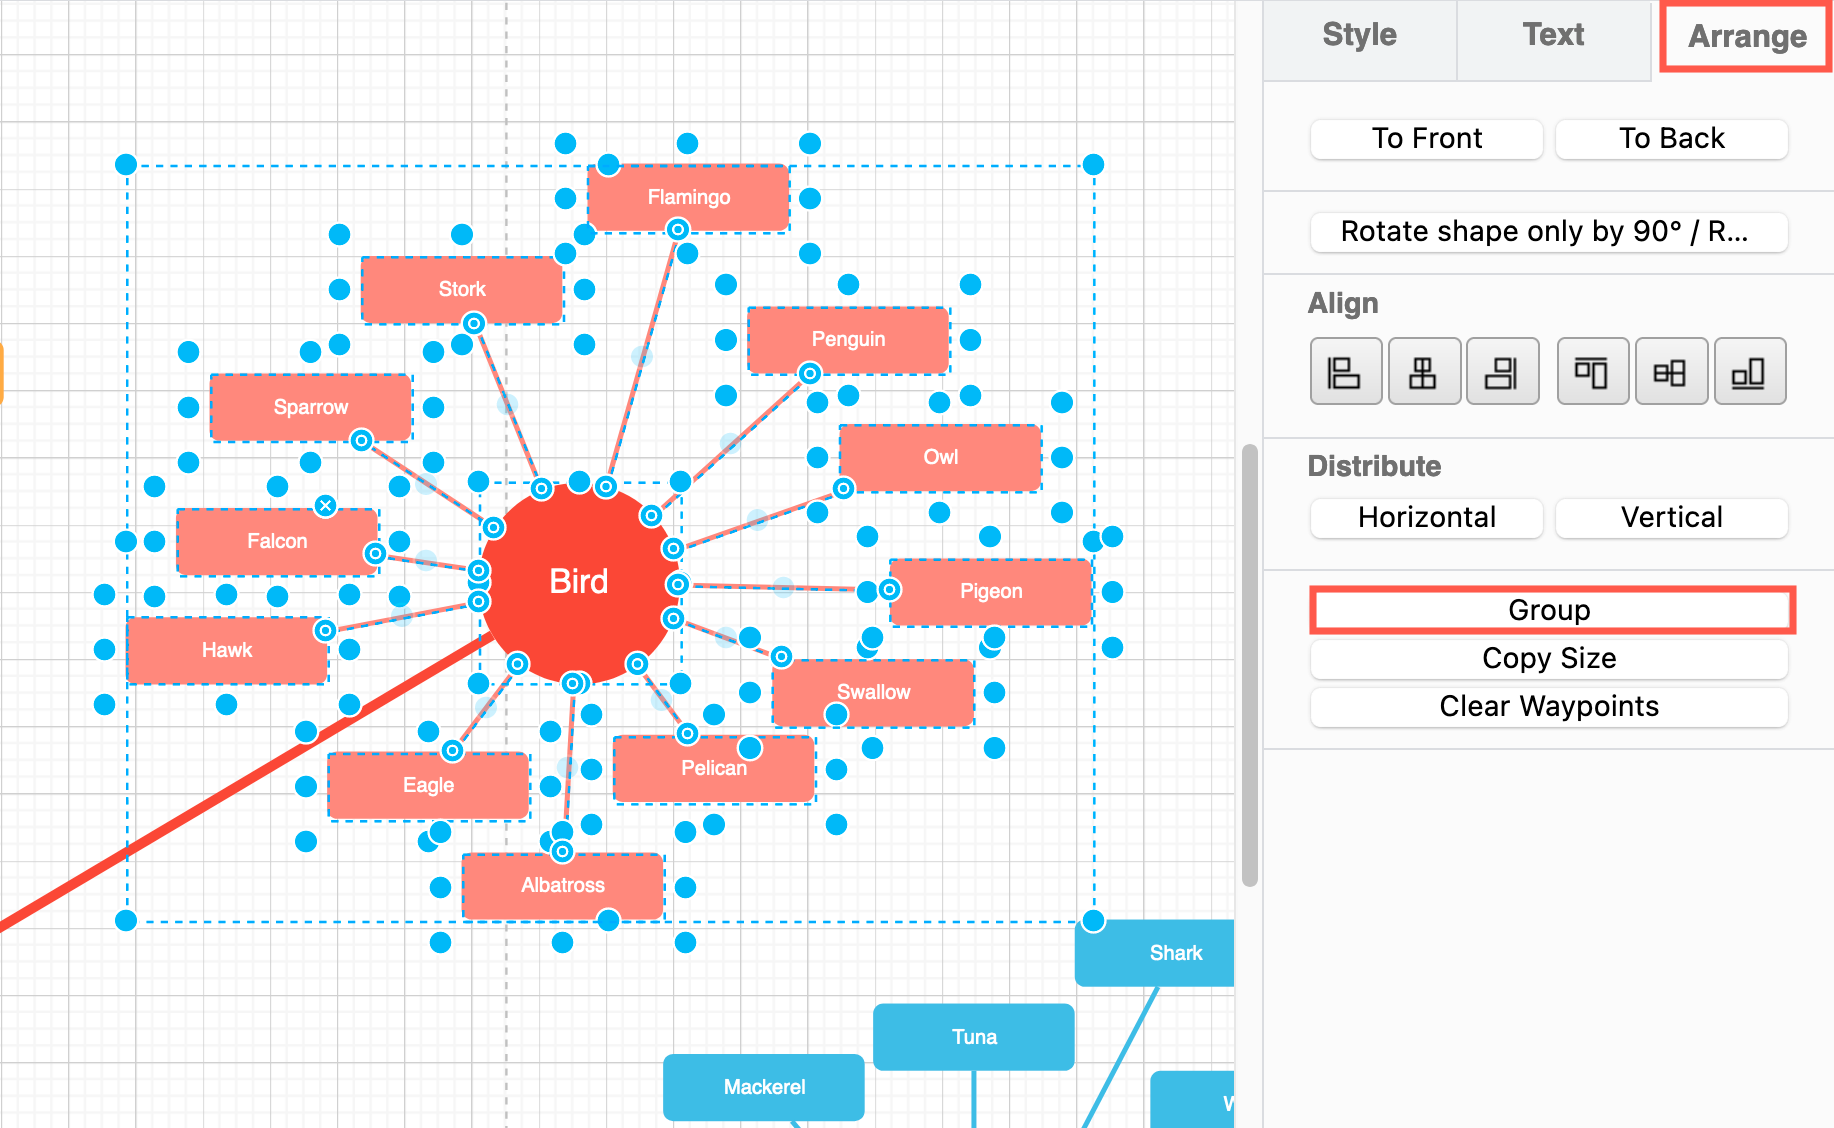Click the align middle vertically icon
The width and height of the screenshot is (1834, 1128).
pyautogui.click(x=1670, y=372)
